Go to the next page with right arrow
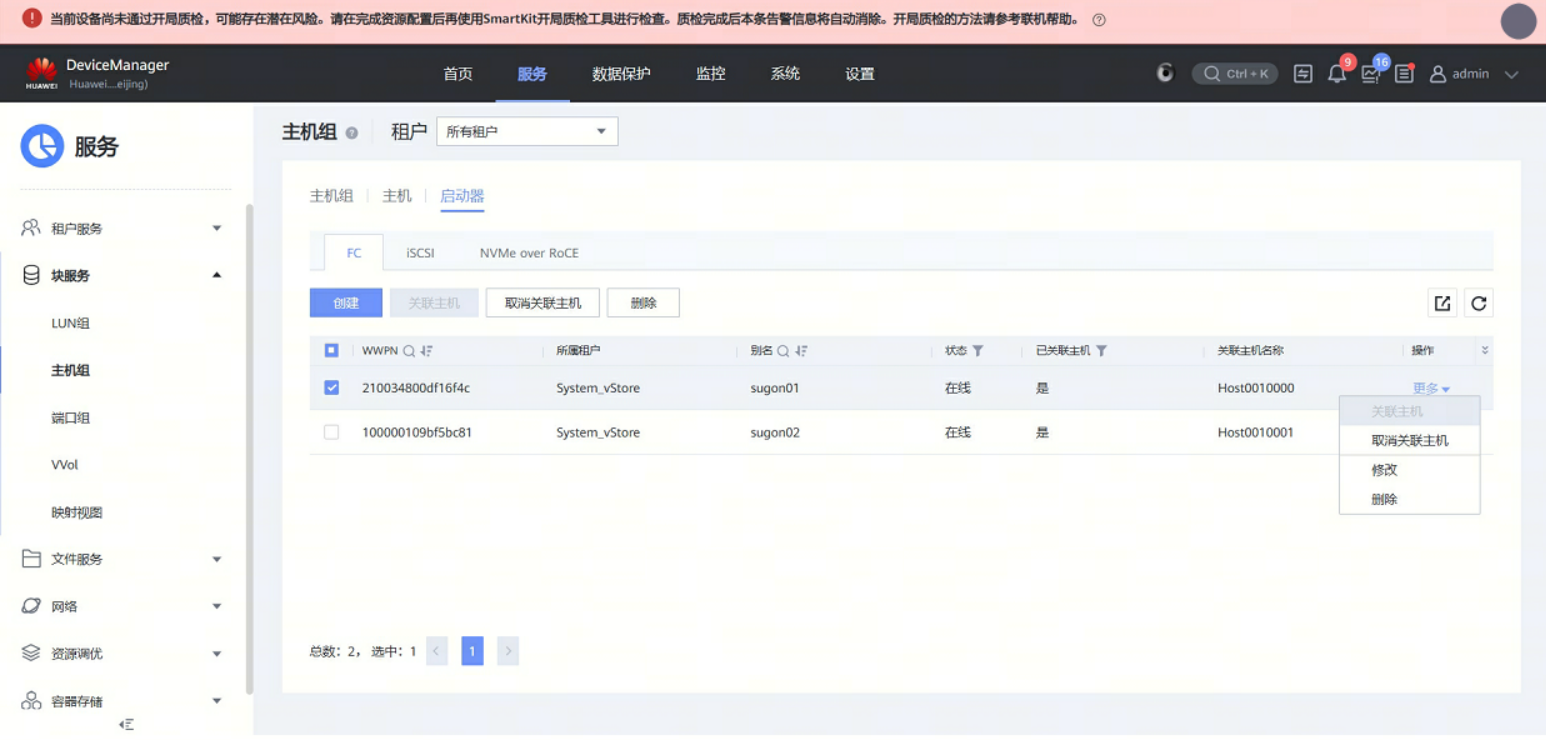This screenshot has width=1546, height=740. 508,652
